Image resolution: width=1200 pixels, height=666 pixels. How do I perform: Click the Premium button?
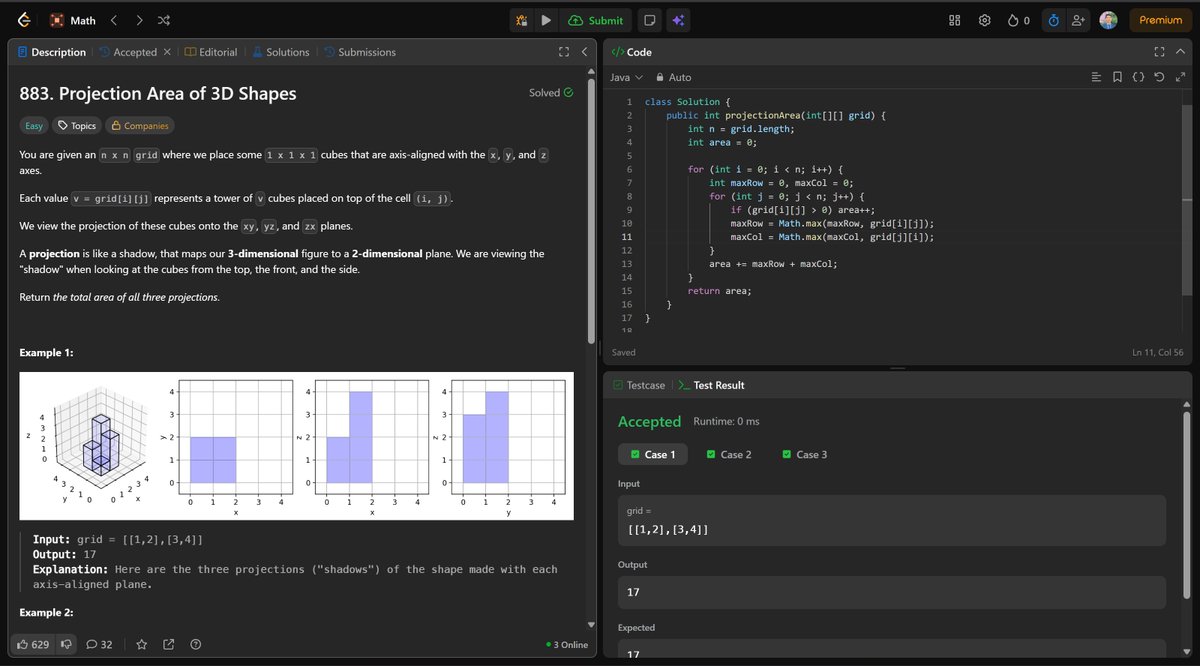coord(1160,20)
